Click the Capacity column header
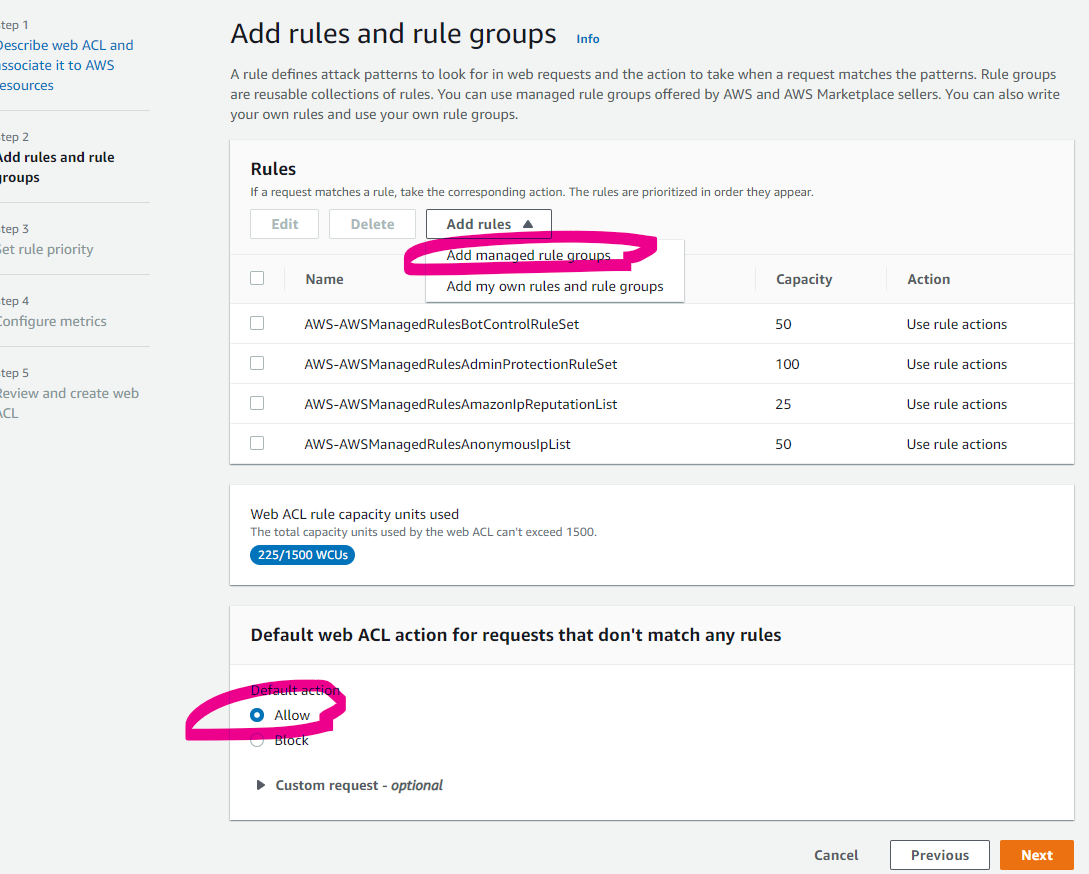 click(804, 279)
